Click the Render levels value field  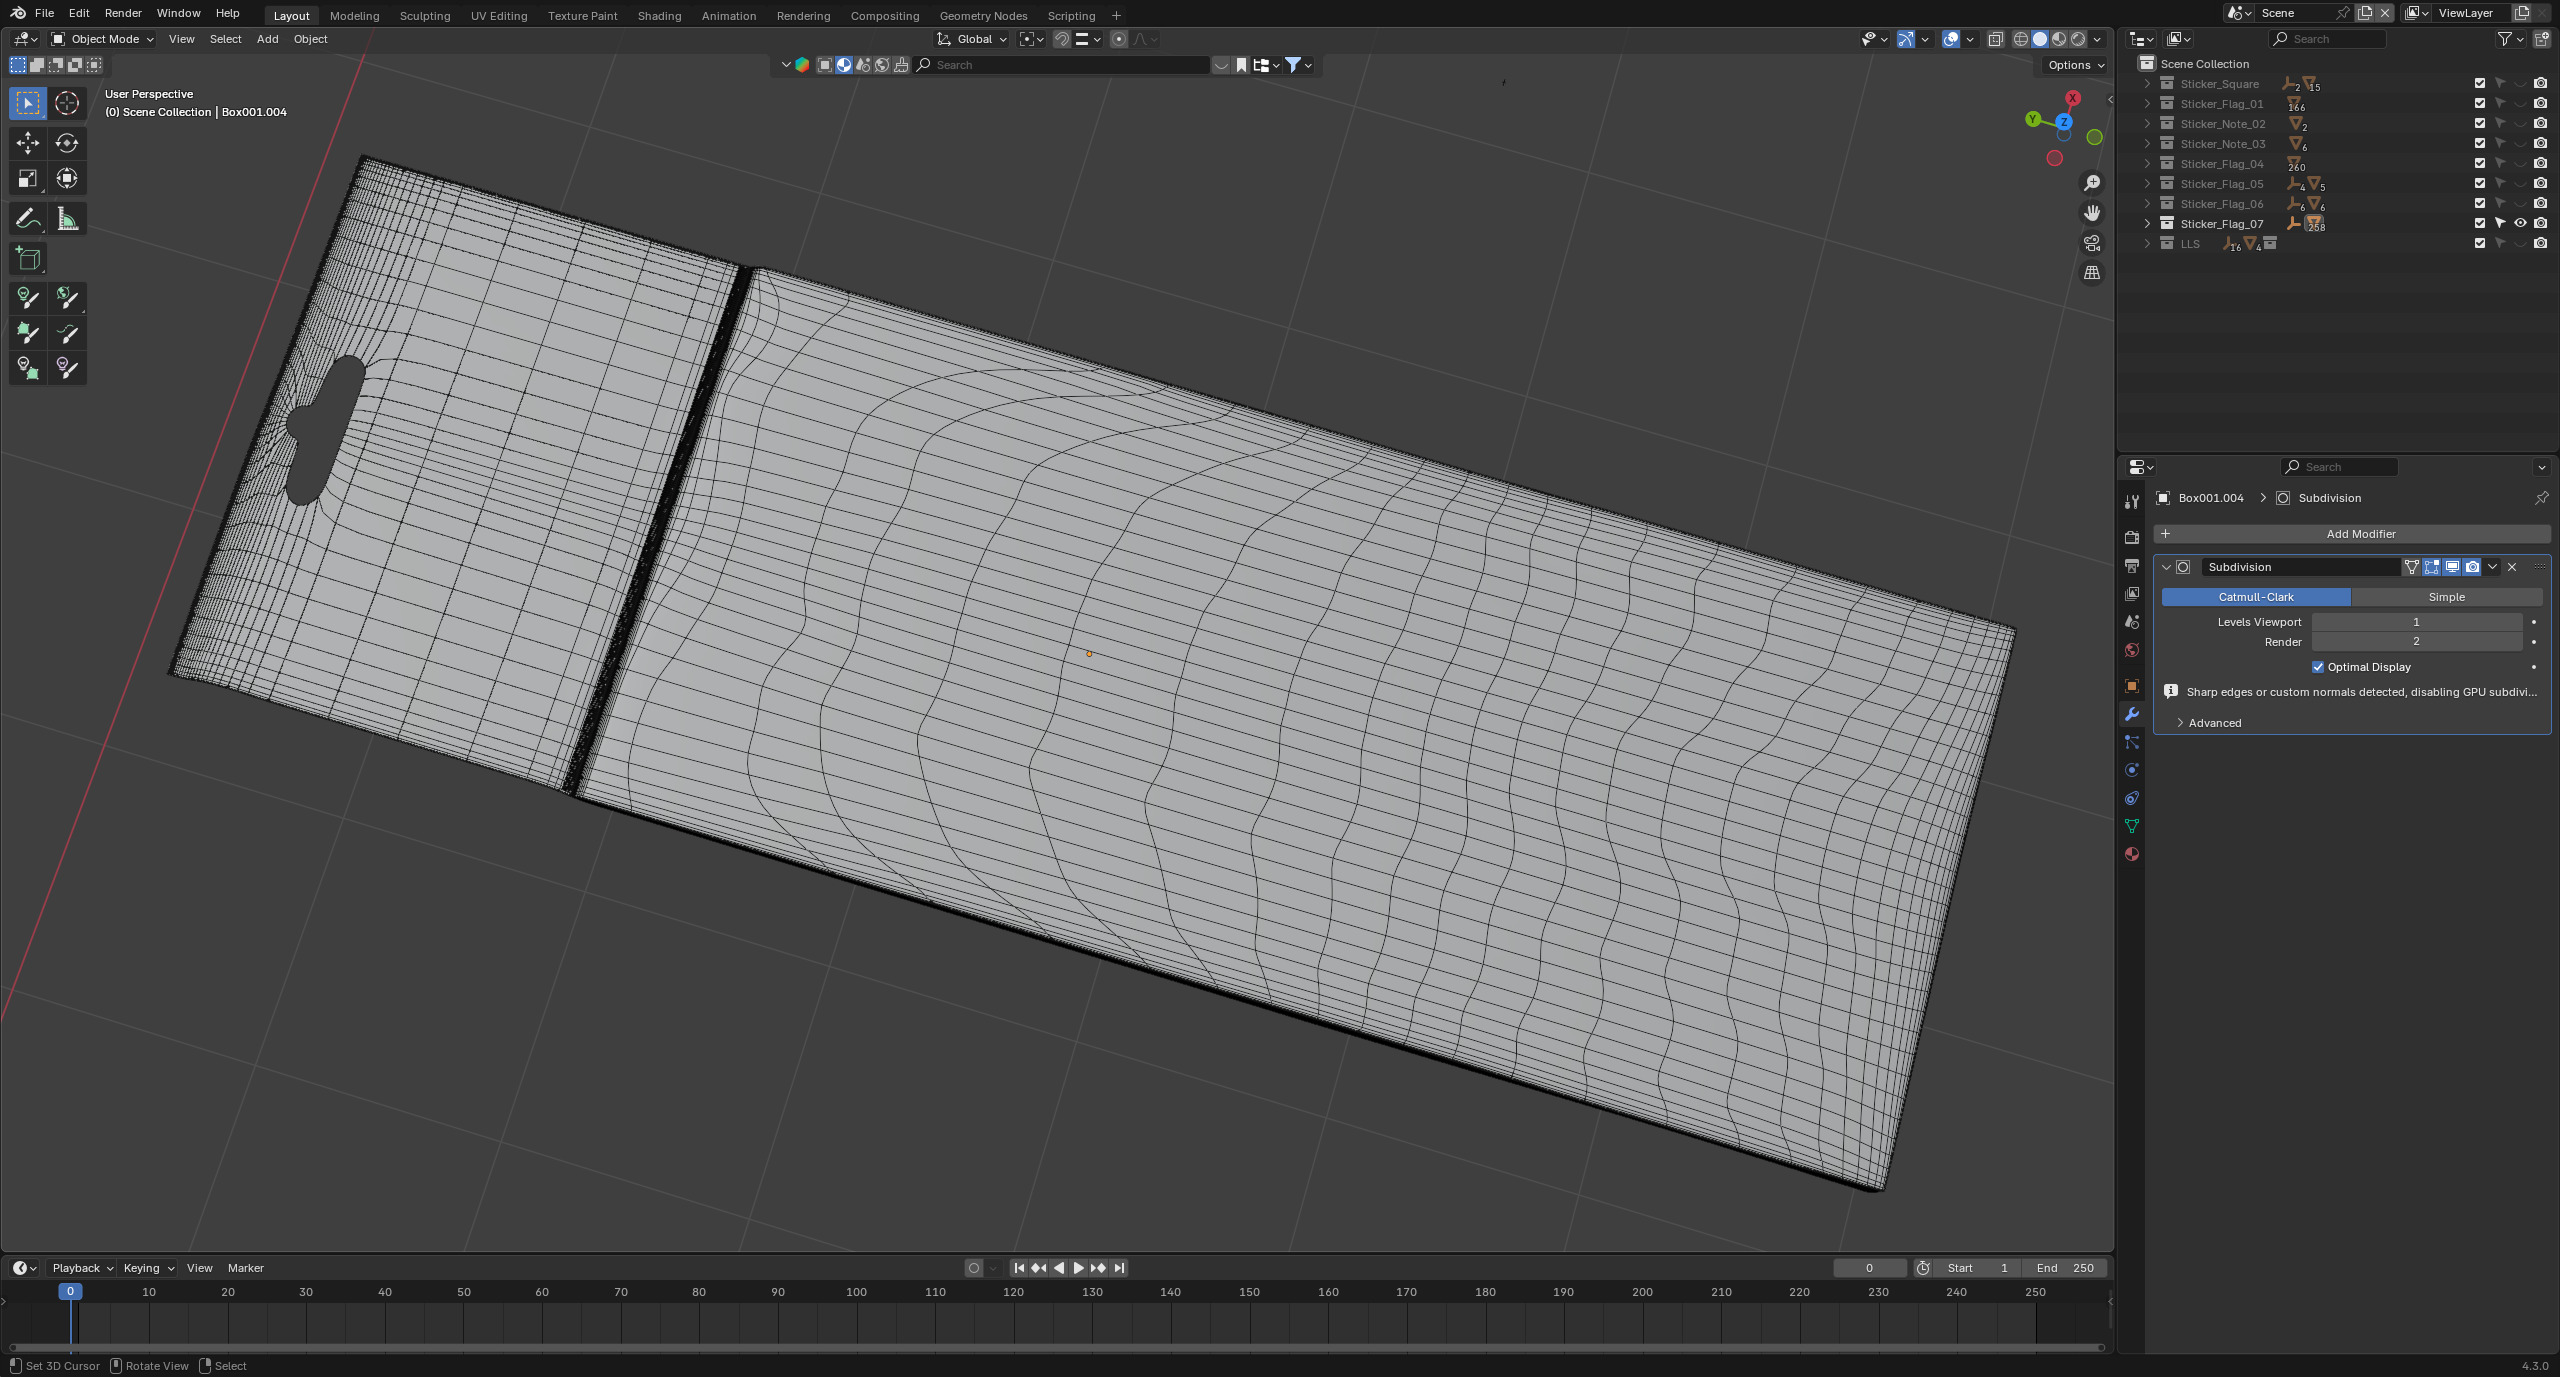pos(2416,642)
